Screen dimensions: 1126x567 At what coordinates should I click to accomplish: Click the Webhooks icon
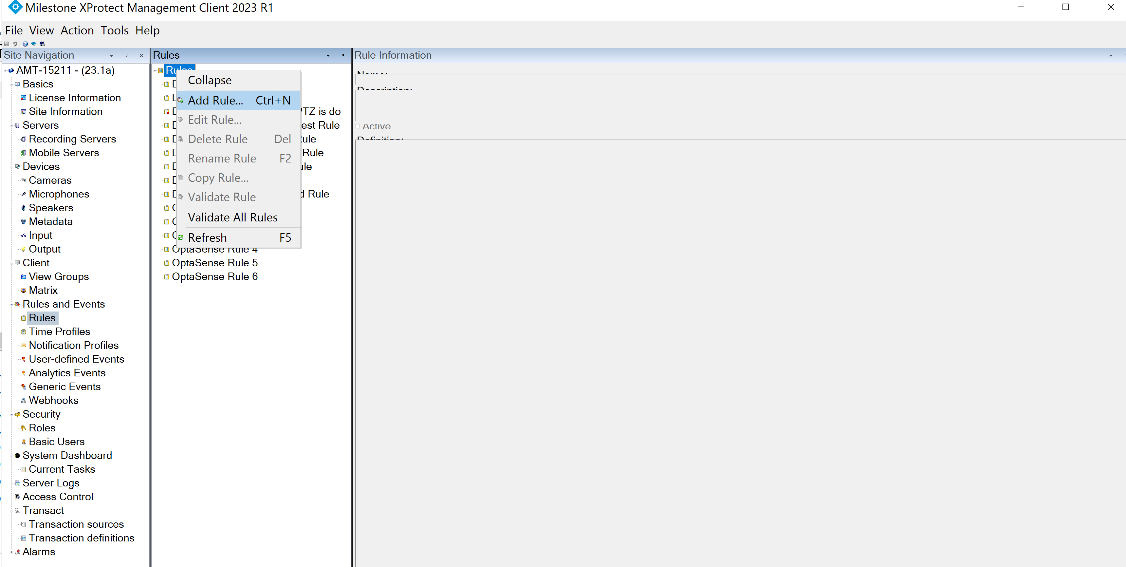pyautogui.click(x=23, y=400)
